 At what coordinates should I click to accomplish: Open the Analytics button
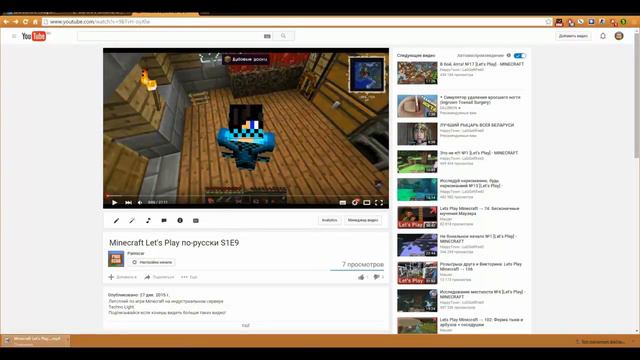(329, 220)
